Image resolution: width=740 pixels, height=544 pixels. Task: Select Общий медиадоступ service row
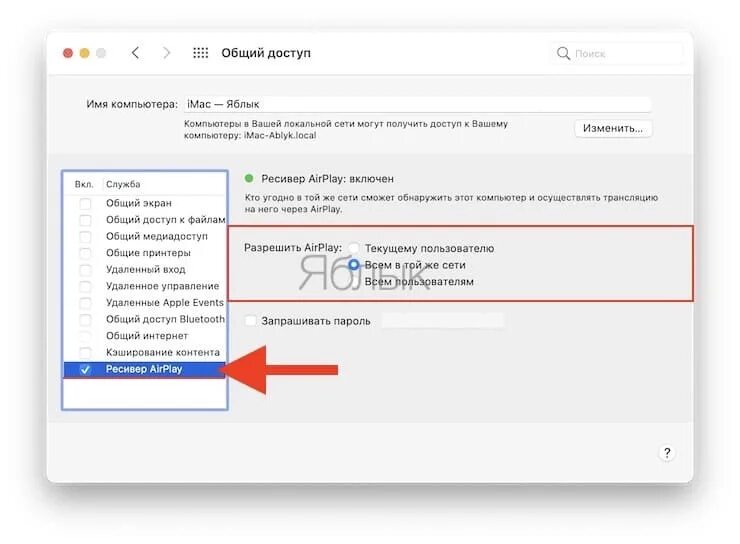pyautogui.click(x=145, y=236)
